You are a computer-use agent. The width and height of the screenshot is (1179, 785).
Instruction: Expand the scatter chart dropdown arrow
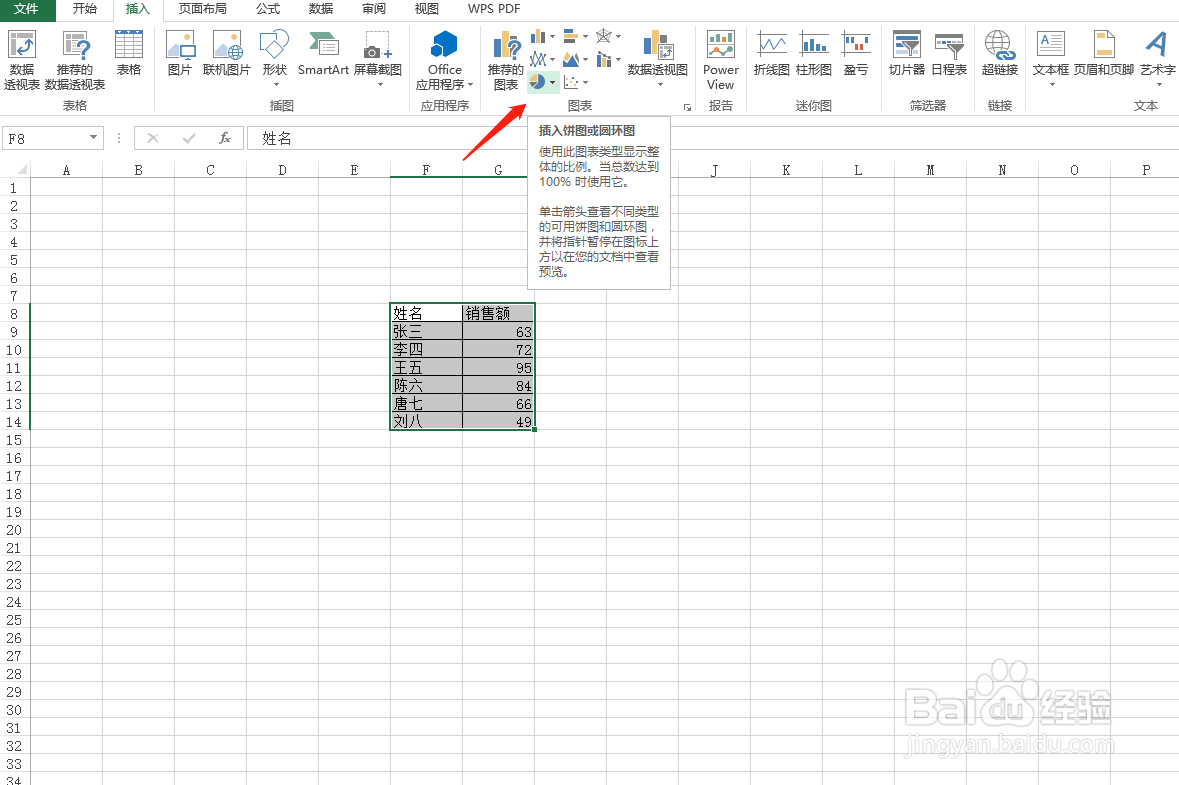pos(586,81)
